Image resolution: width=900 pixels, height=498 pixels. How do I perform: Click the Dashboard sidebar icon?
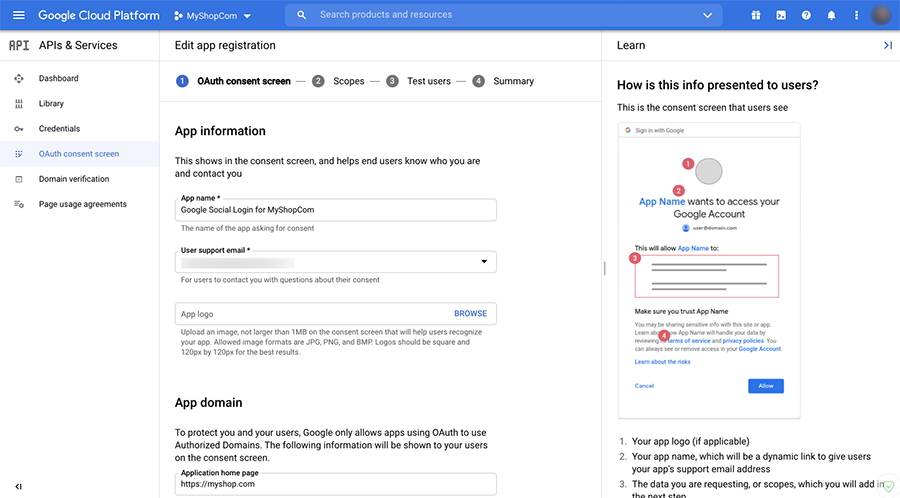[x=19, y=79]
